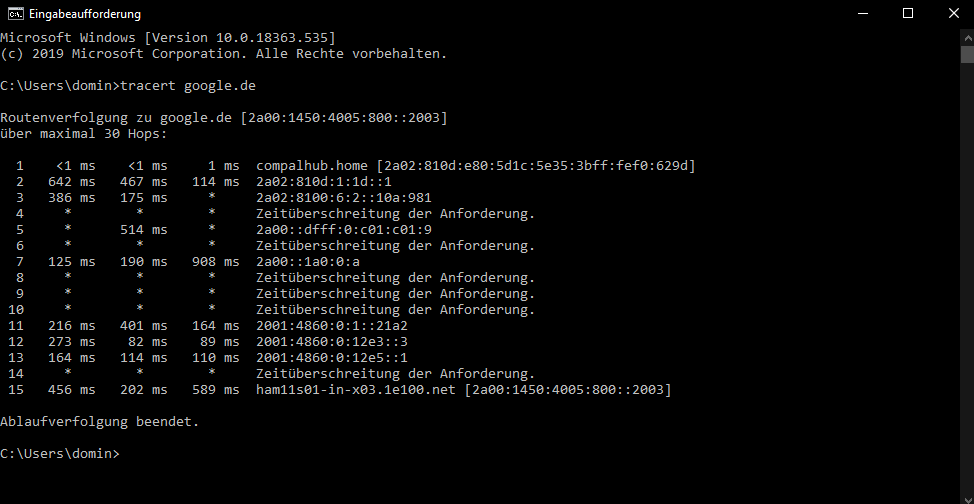The width and height of the screenshot is (974, 504).
Task: Click the "Ablaufverfolgung beendet." line
Action: click(x=100, y=421)
